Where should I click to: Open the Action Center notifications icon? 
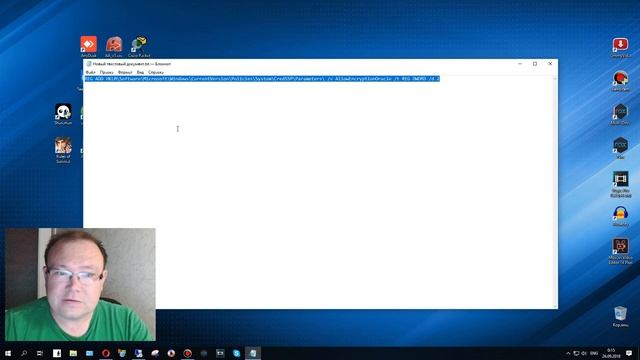click(x=629, y=353)
